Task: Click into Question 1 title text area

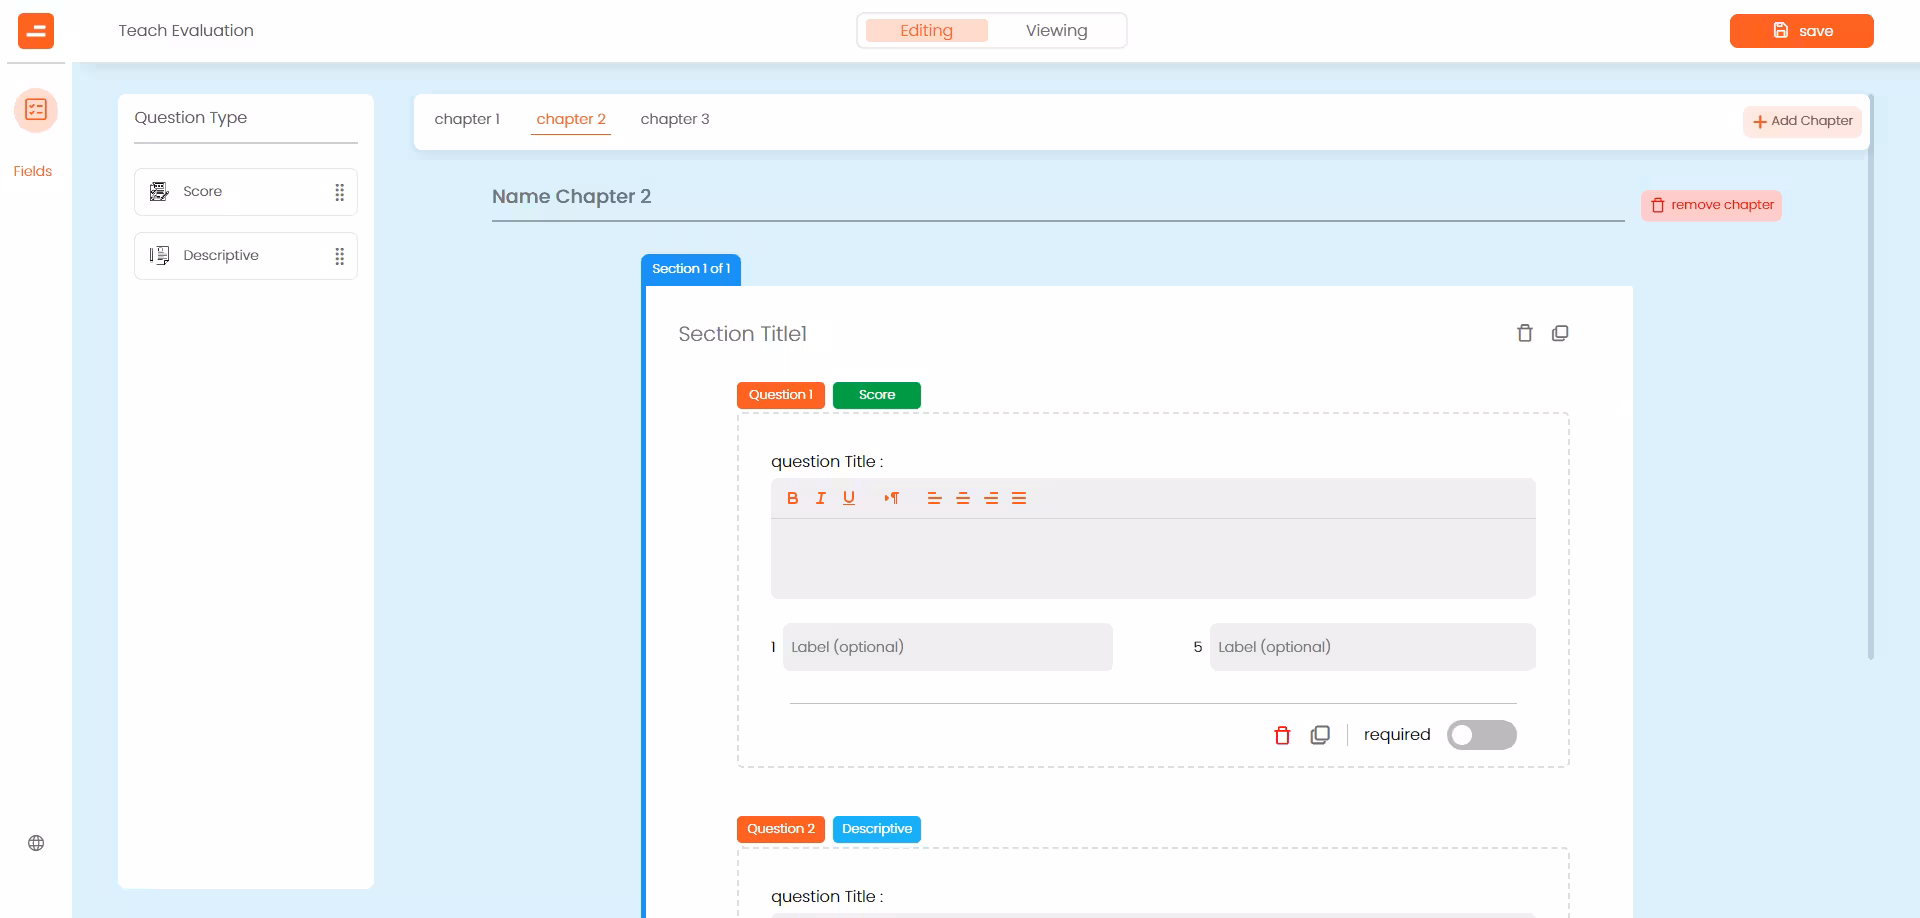Action: [1153, 558]
